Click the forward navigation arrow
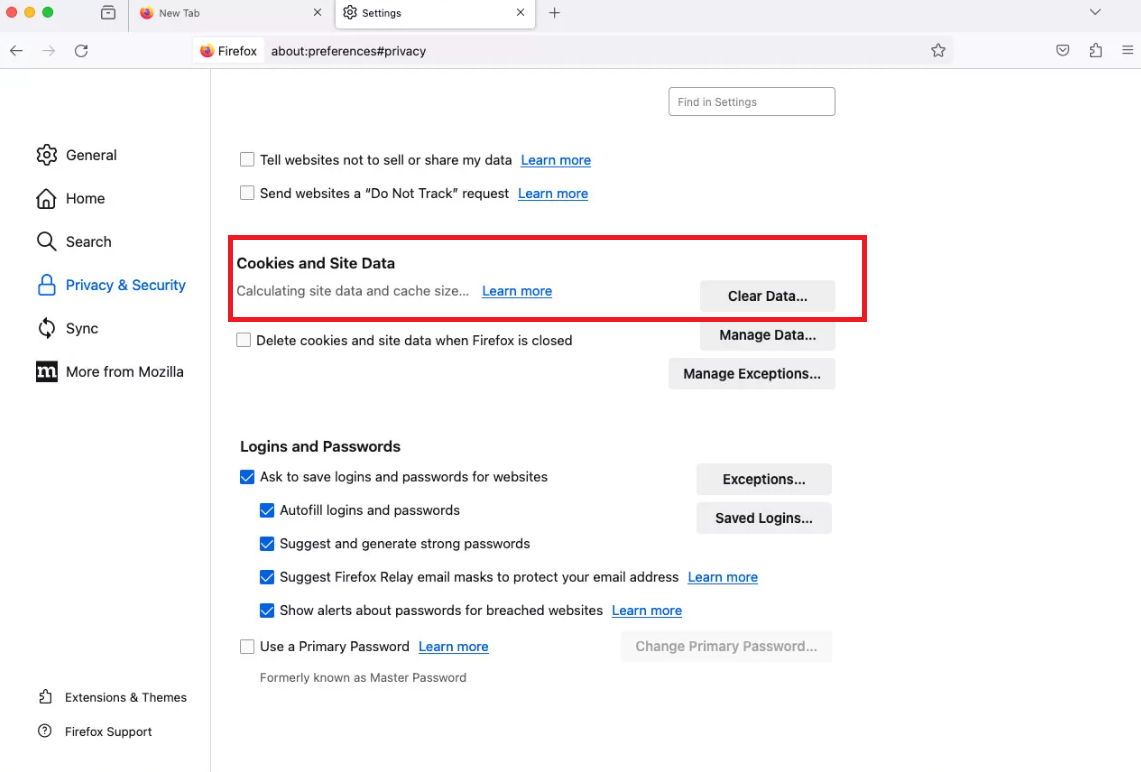Viewport: 1141px width, 772px height. (49, 51)
